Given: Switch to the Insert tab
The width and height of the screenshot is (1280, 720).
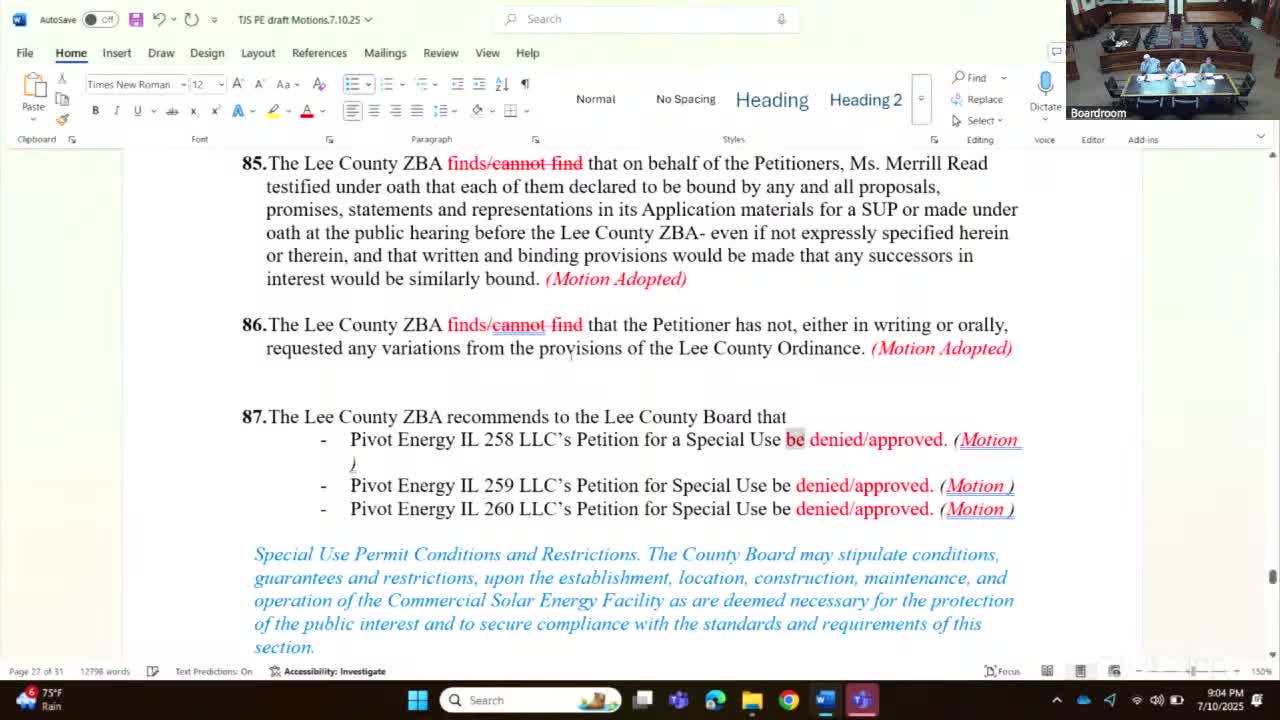Looking at the screenshot, I should point(116,53).
